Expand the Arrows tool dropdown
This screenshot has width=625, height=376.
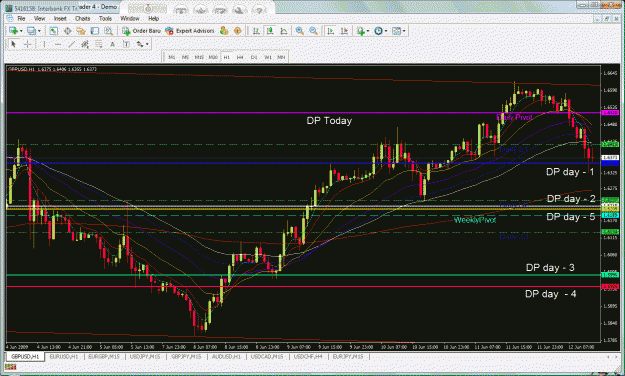(x=147, y=45)
